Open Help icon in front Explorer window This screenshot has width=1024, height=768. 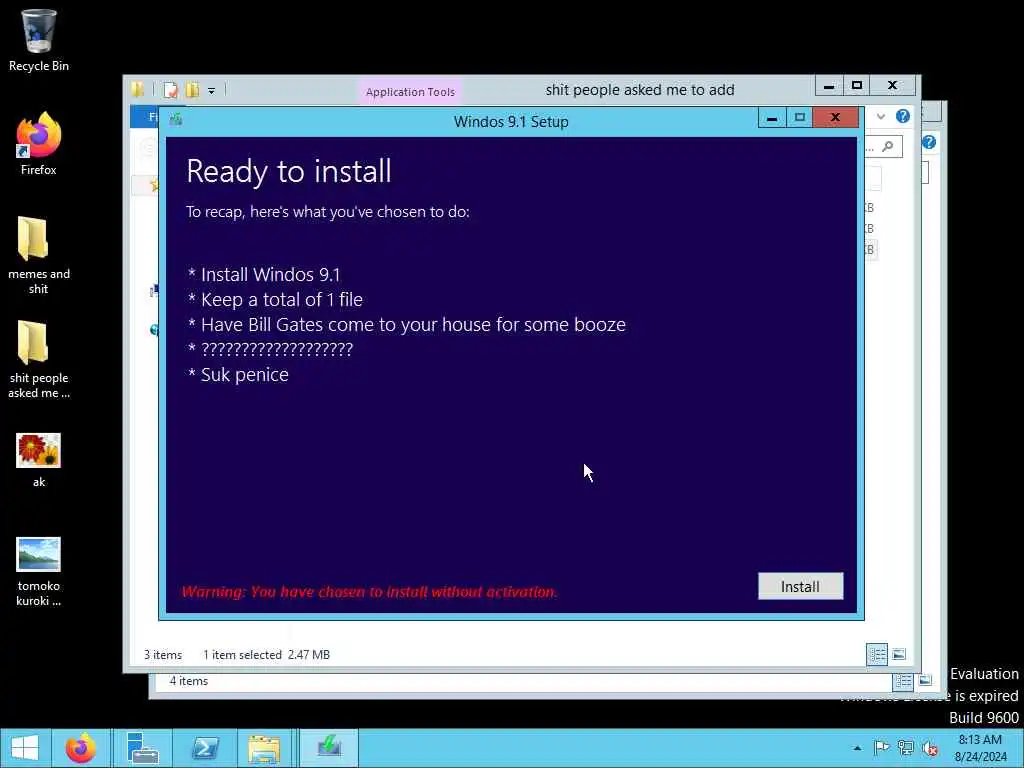pos(903,116)
